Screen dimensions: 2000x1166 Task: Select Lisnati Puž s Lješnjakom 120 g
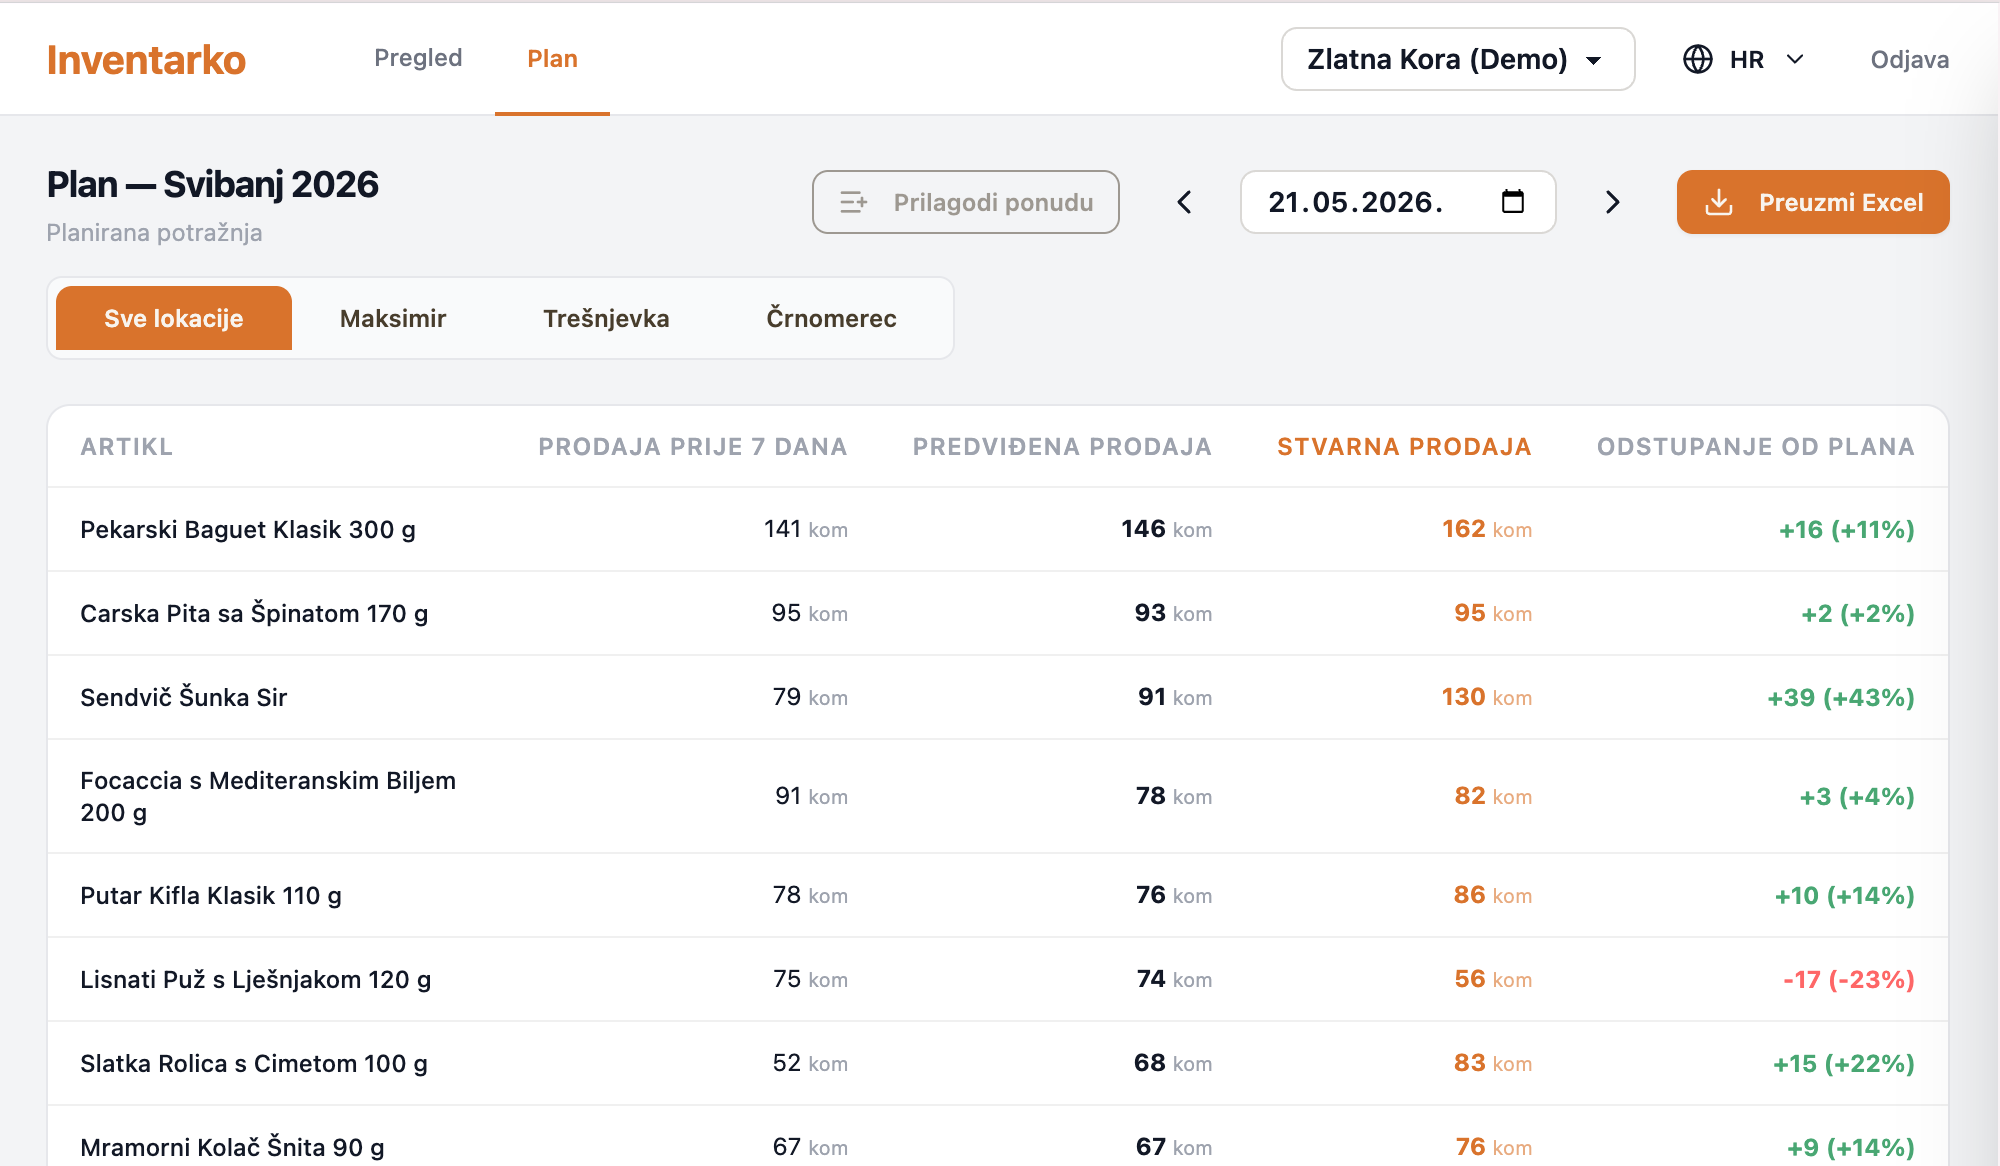[x=998, y=979]
